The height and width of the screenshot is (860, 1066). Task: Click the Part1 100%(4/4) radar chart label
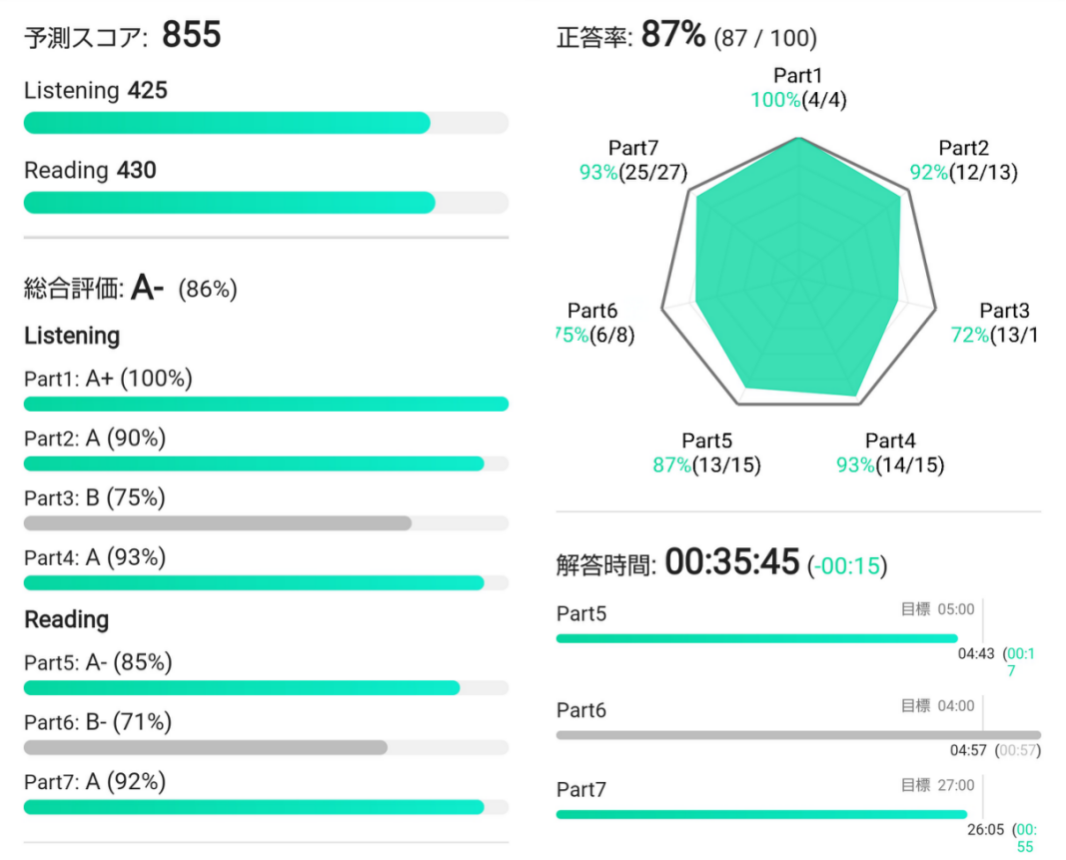tap(798, 88)
